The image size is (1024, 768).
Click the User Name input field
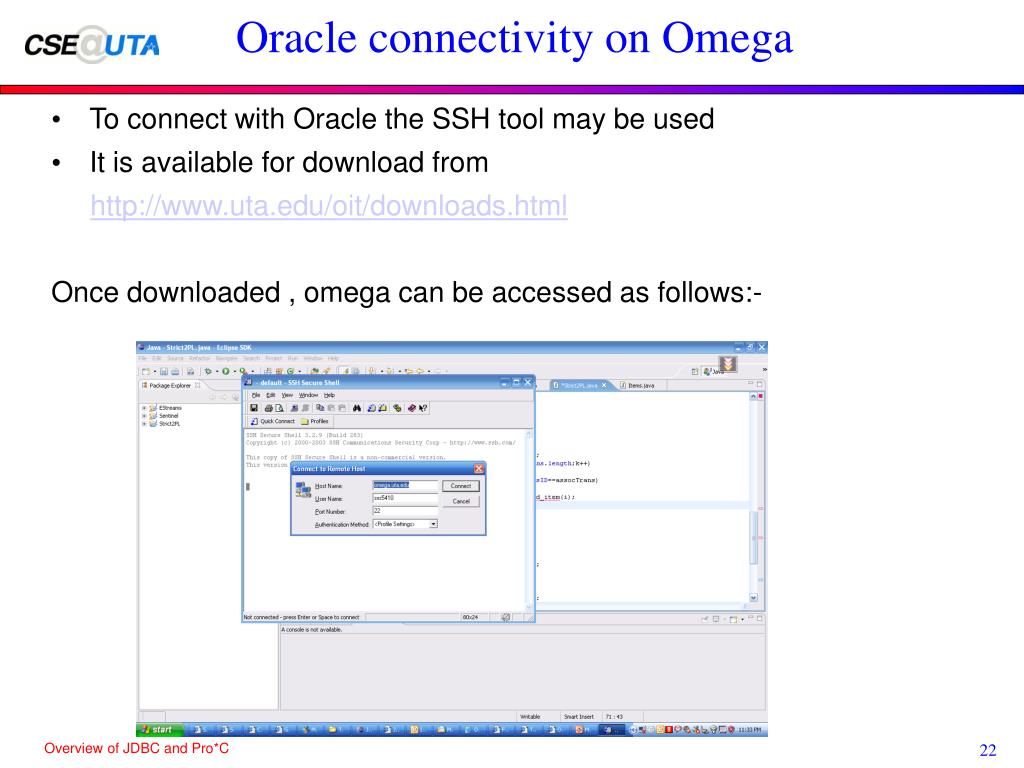[x=405, y=498]
